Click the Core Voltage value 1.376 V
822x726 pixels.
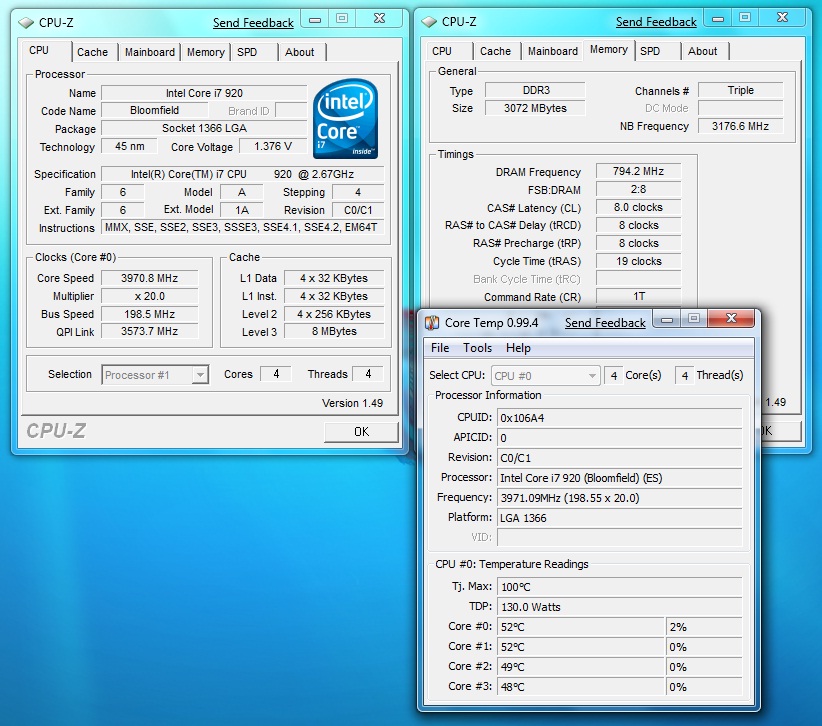pyautogui.click(x=273, y=146)
